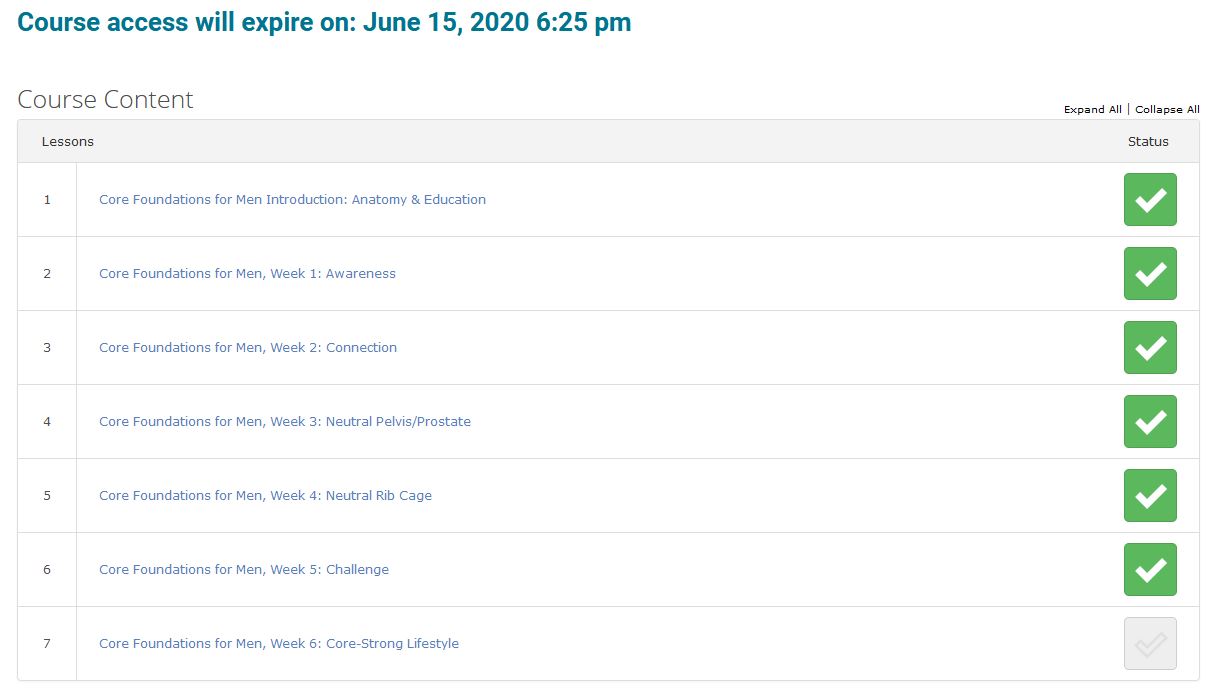Click the Week 4 Neutral Rib Cage checkmark
This screenshot has width=1220, height=700.
(1150, 496)
